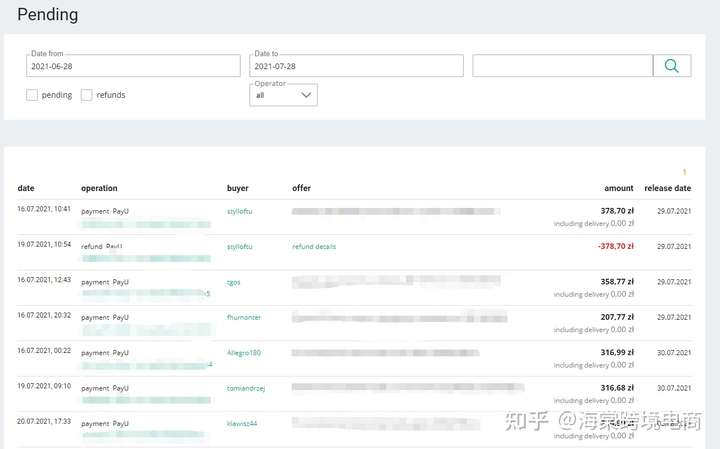The width and height of the screenshot is (720, 449).
Task: Select date cell 16.07.2021, 12:43
Action: coord(44,280)
